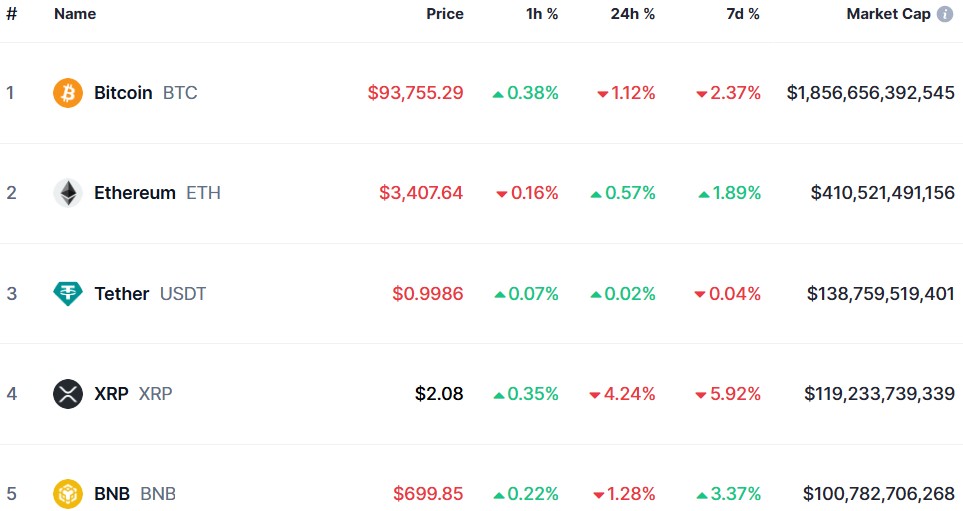
Task: Open the Bitcoin name link
Action: (123, 93)
